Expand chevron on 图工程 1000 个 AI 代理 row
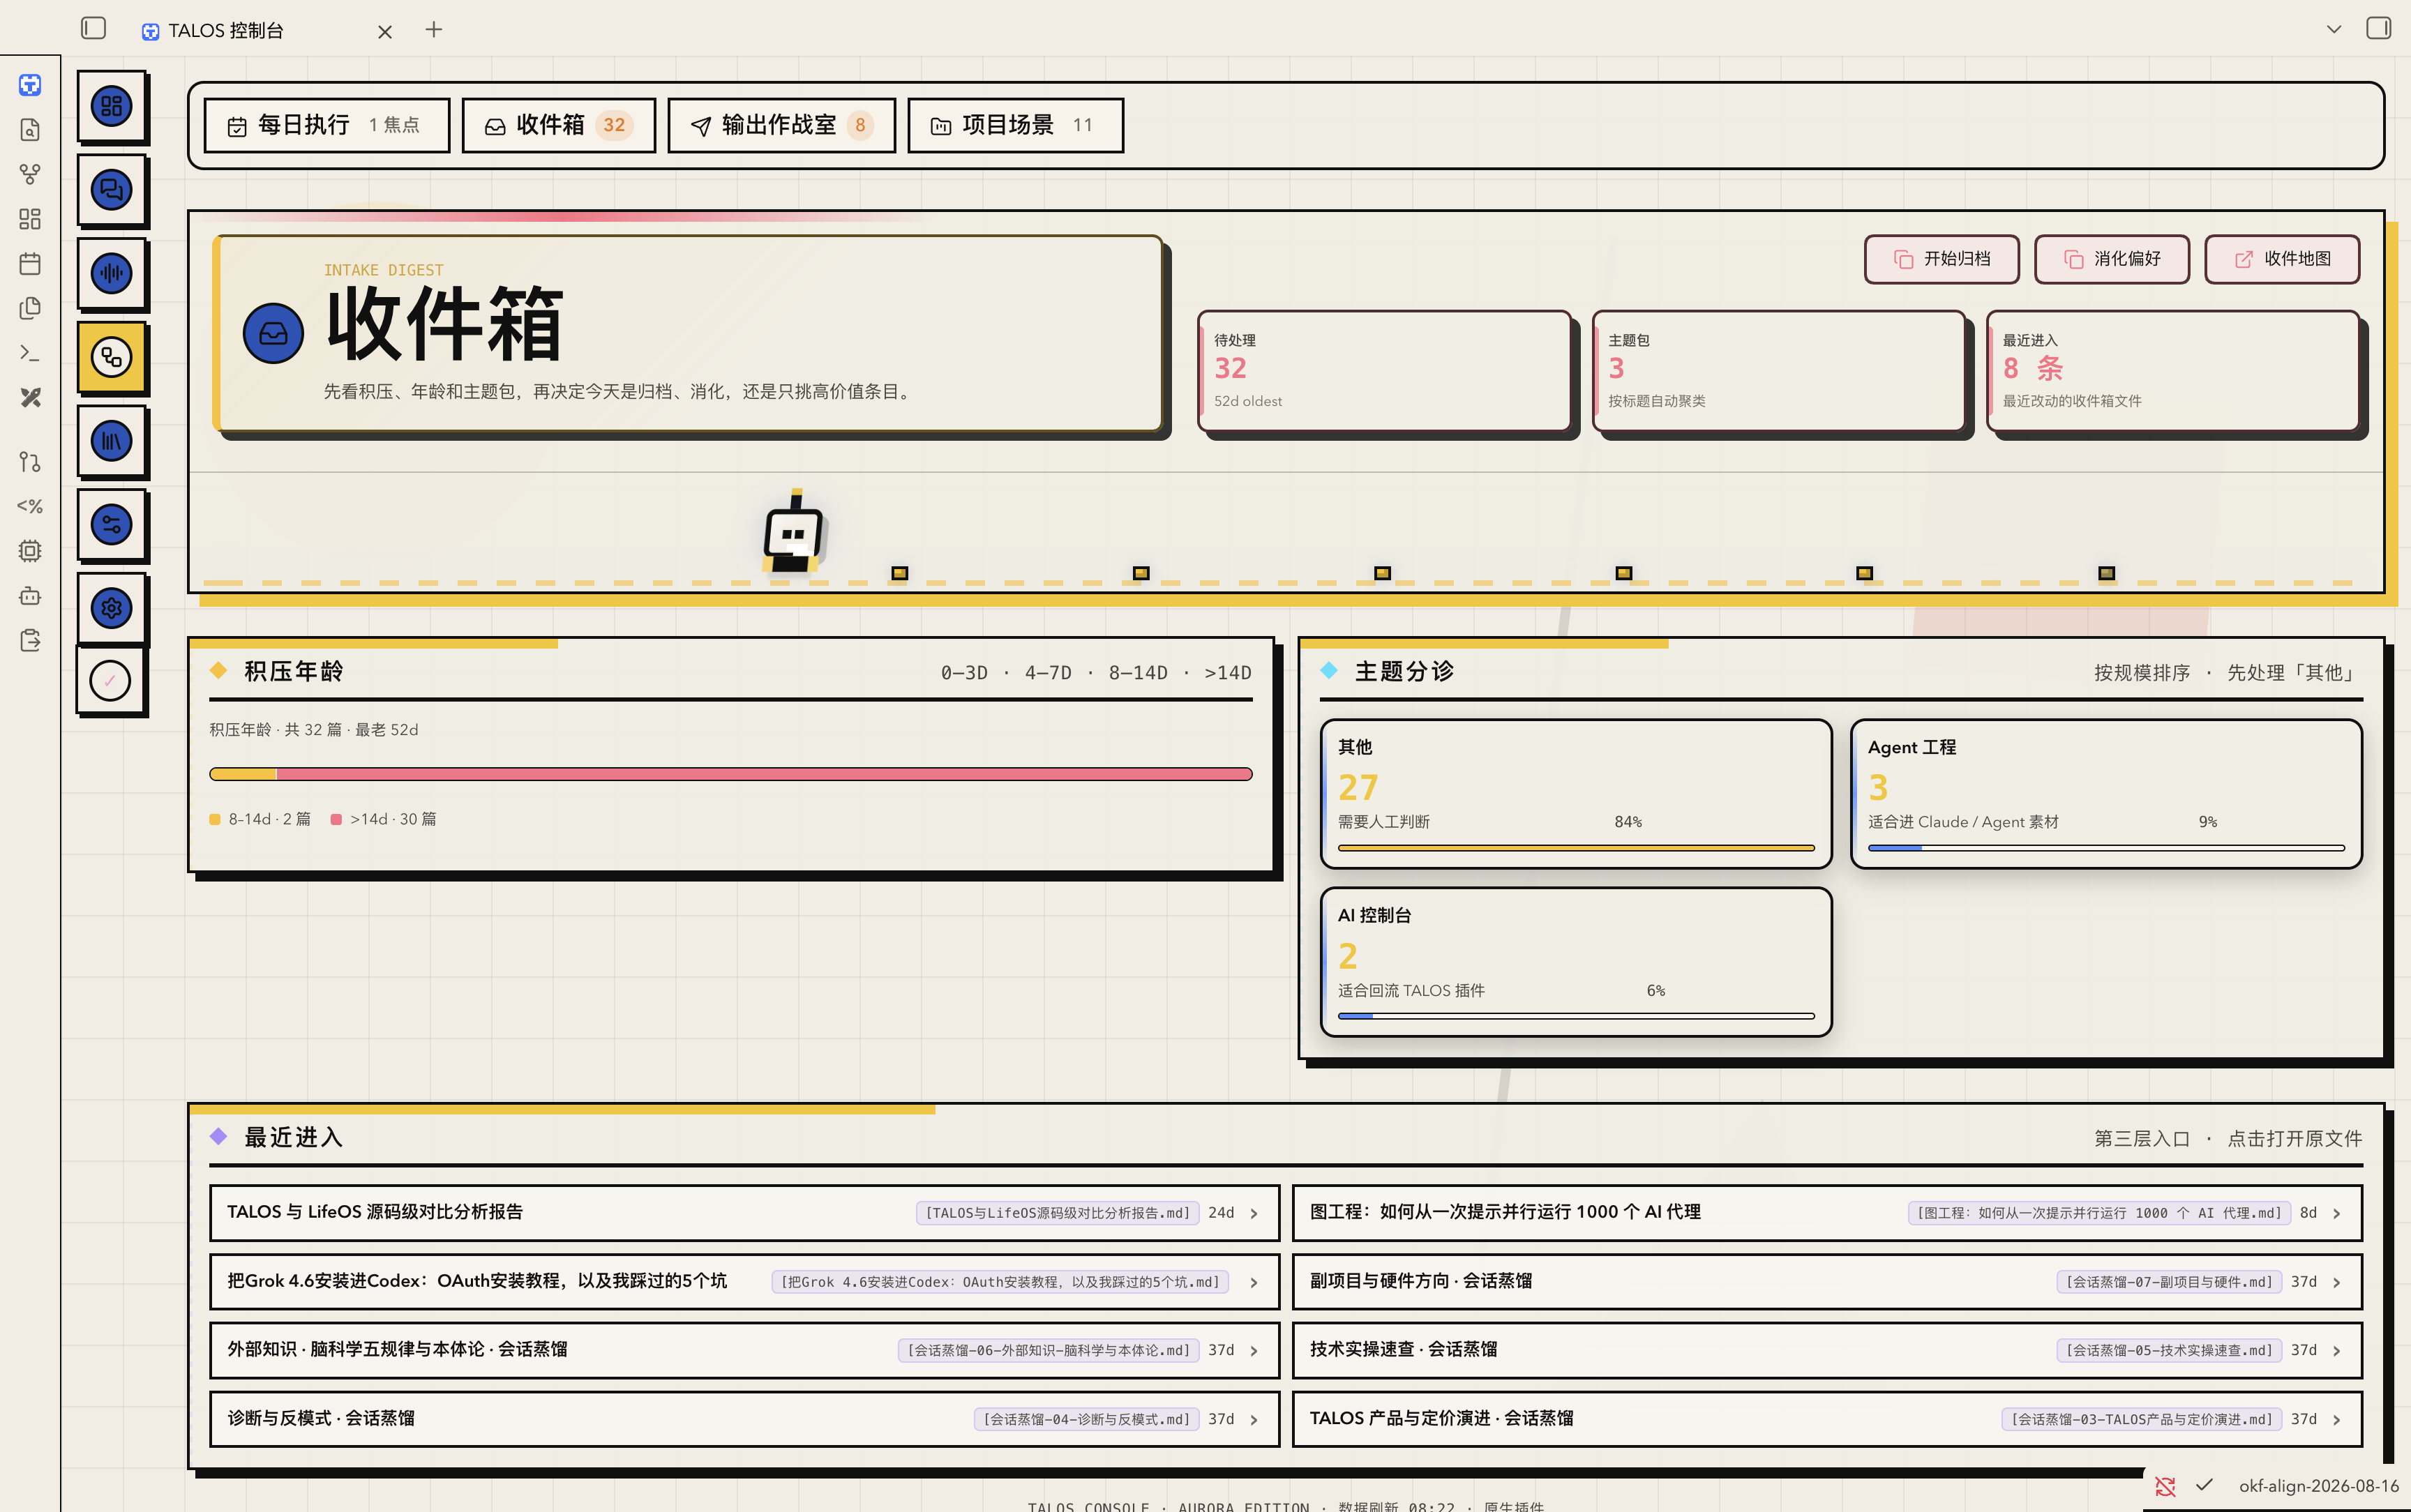The height and width of the screenshot is (1512, 2411). [2337, 1213]
